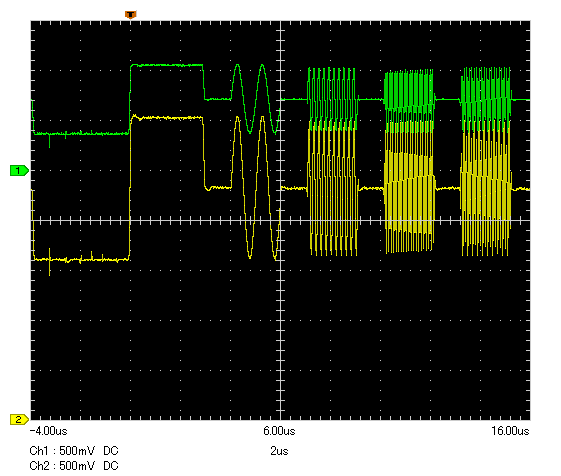561x476 pixels.
Task: Click the yellow negative spike near left
Action: [49, 267]
